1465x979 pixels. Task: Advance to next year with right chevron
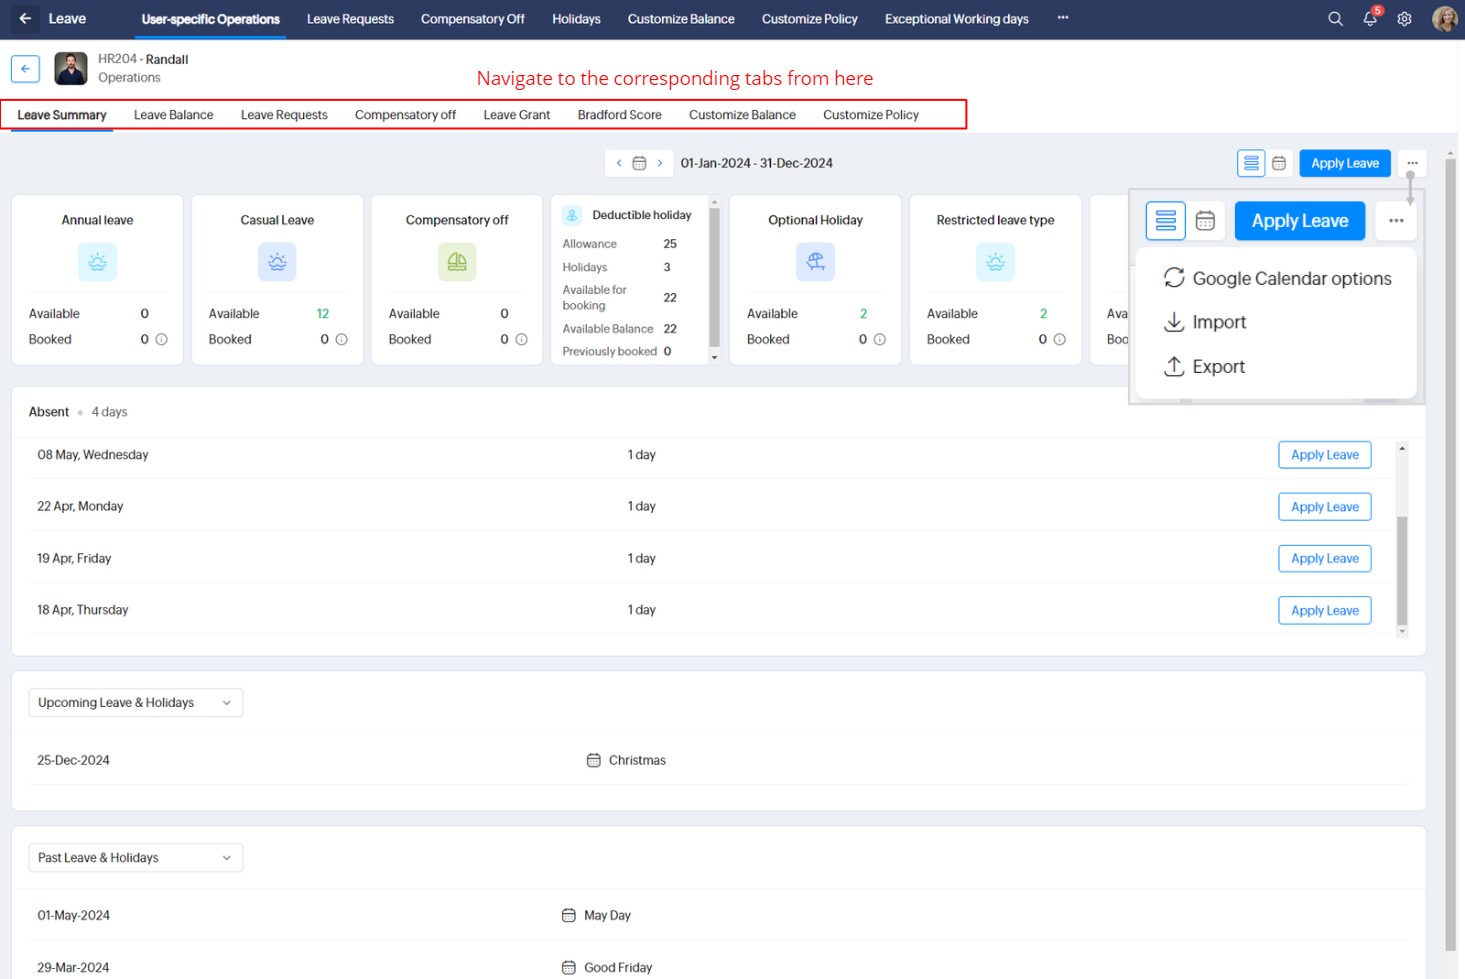[x=660, y=163]
